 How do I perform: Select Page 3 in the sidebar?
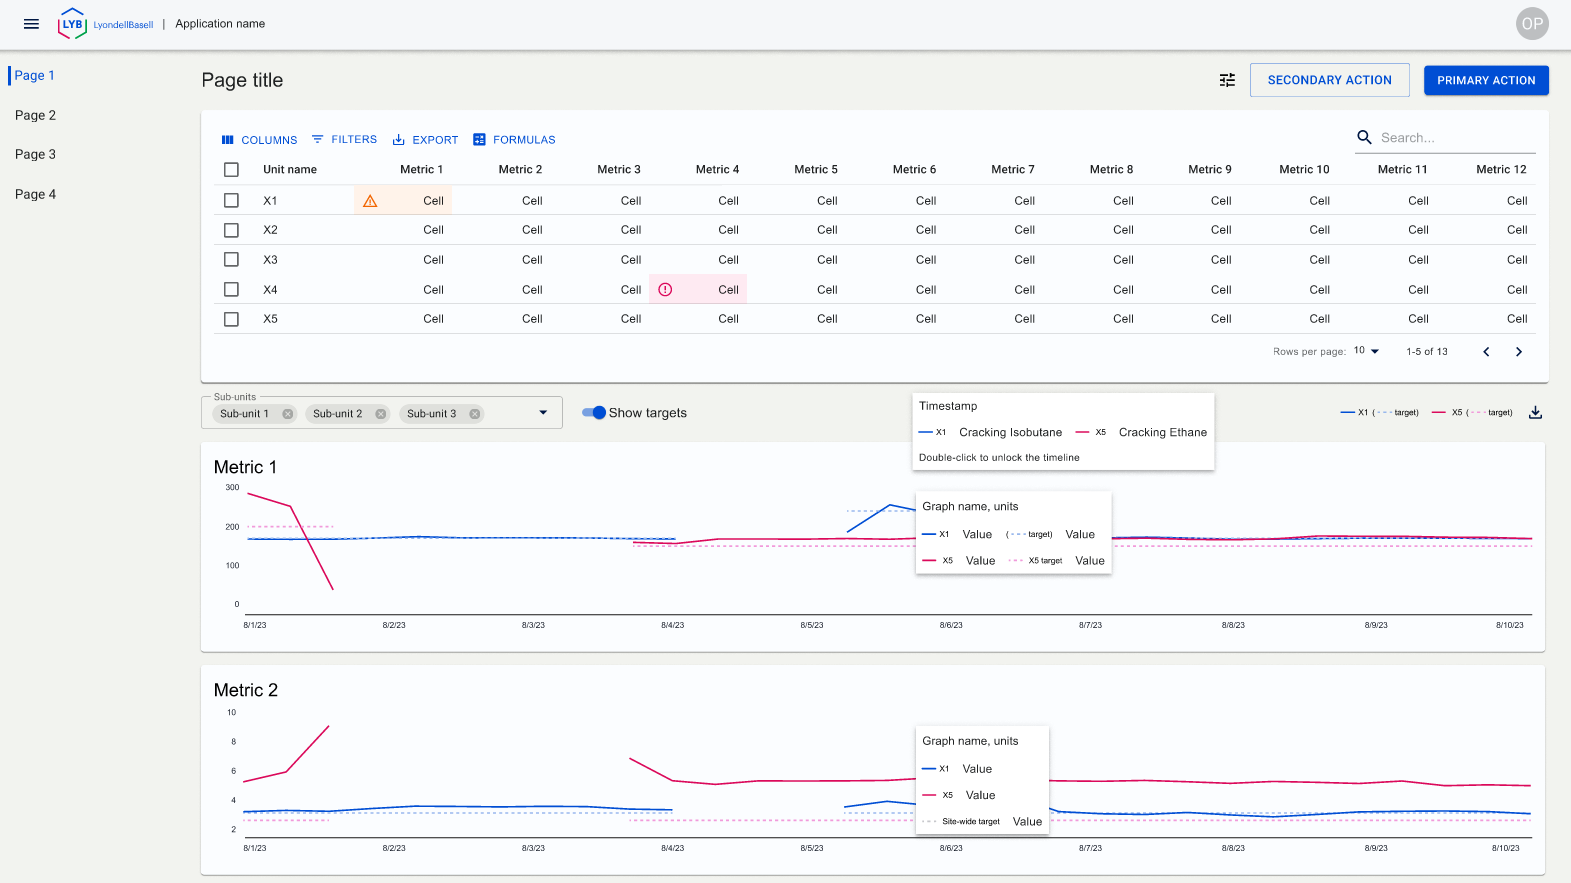point(35,154)
